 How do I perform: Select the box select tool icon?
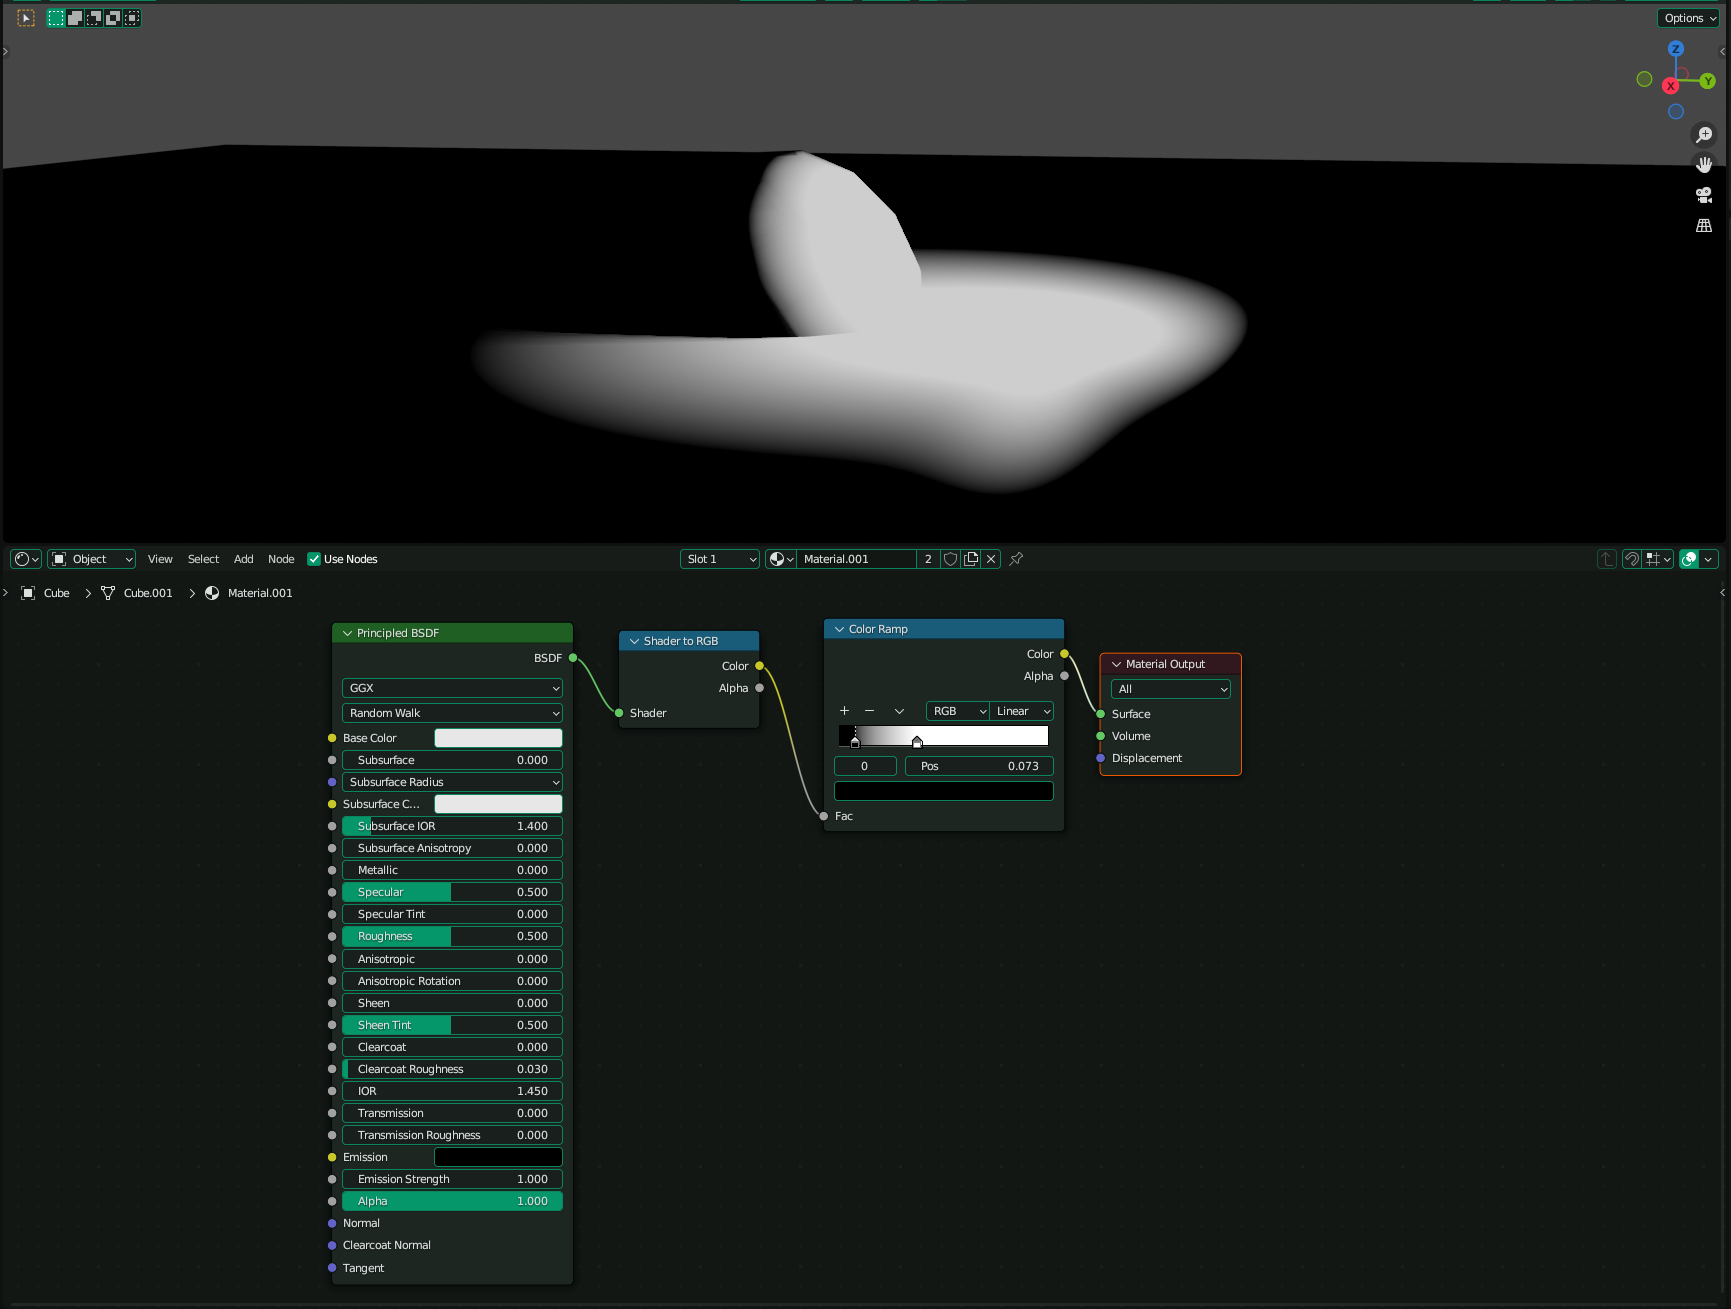point(26,18)
